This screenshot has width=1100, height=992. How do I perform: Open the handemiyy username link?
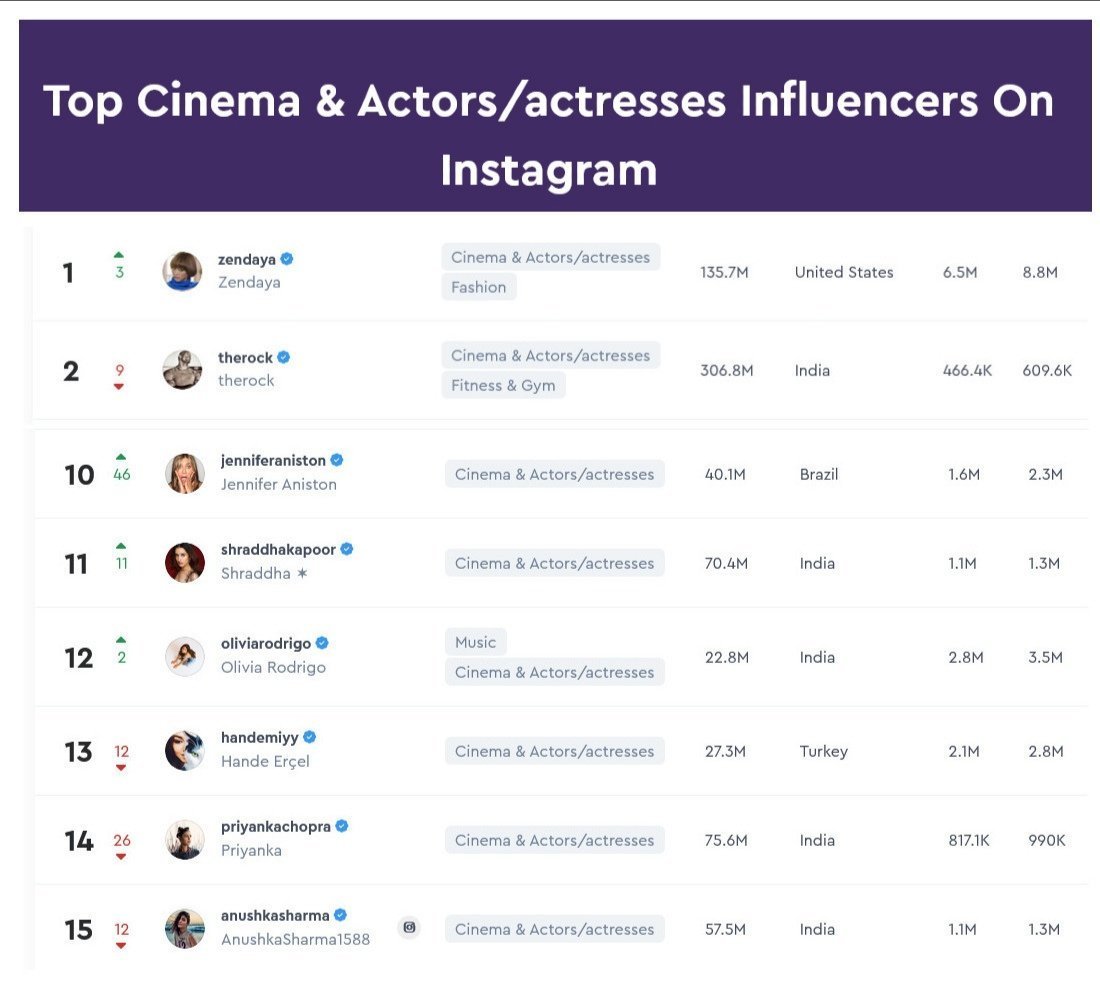(x=259, y=737)
